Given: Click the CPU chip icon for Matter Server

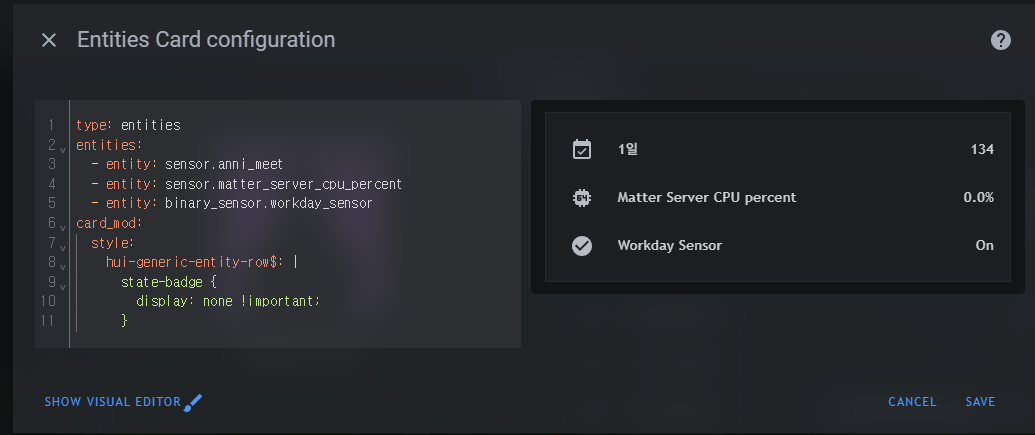Looking at the screenshot, I should [582, 197].
